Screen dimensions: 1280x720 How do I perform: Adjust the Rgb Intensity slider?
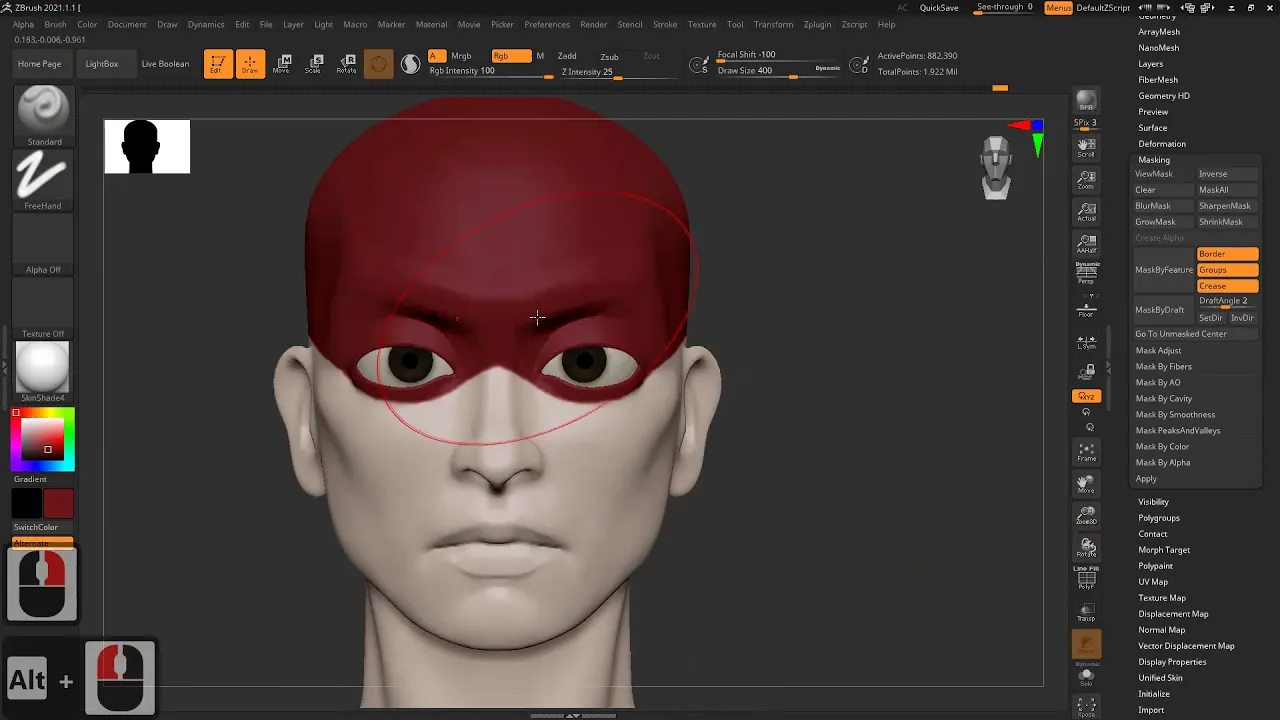[490, 71]
